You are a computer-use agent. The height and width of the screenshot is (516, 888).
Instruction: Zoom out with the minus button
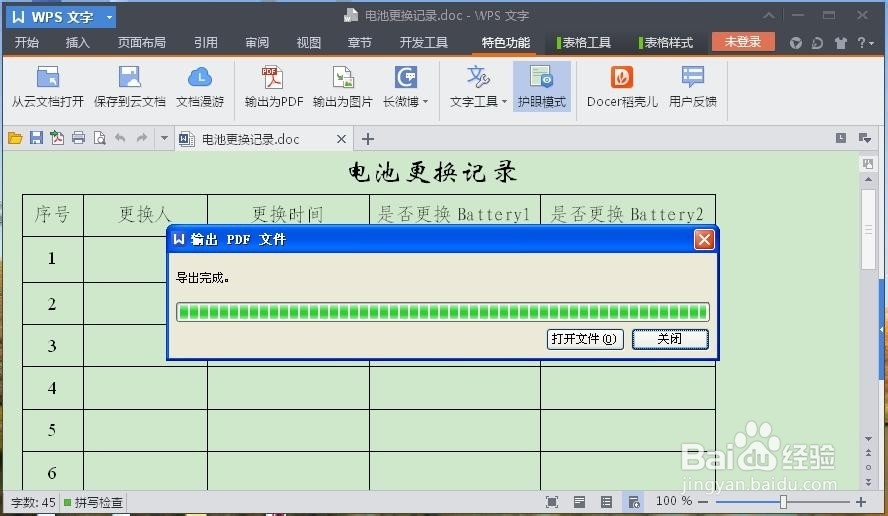pyautogui.click(x=703, y=502)
